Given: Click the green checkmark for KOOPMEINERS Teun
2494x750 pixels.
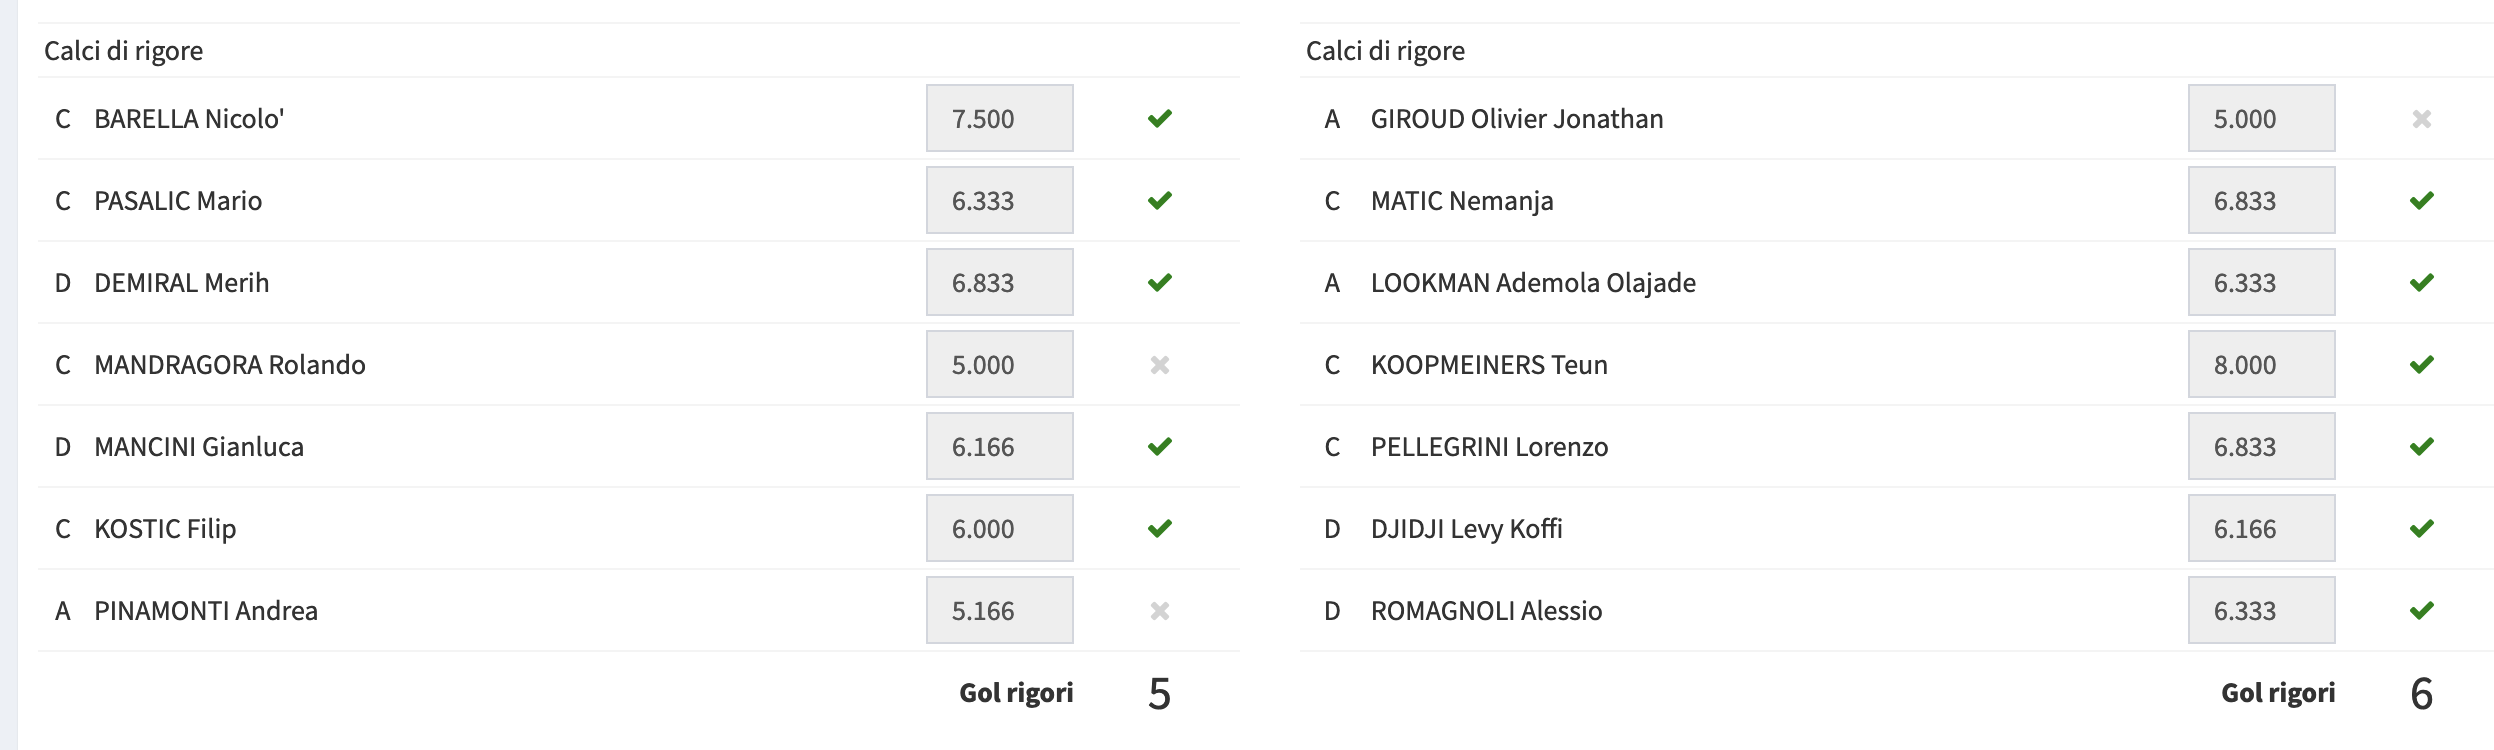Looking at the screenshot, I should [x=2422, y=365].
